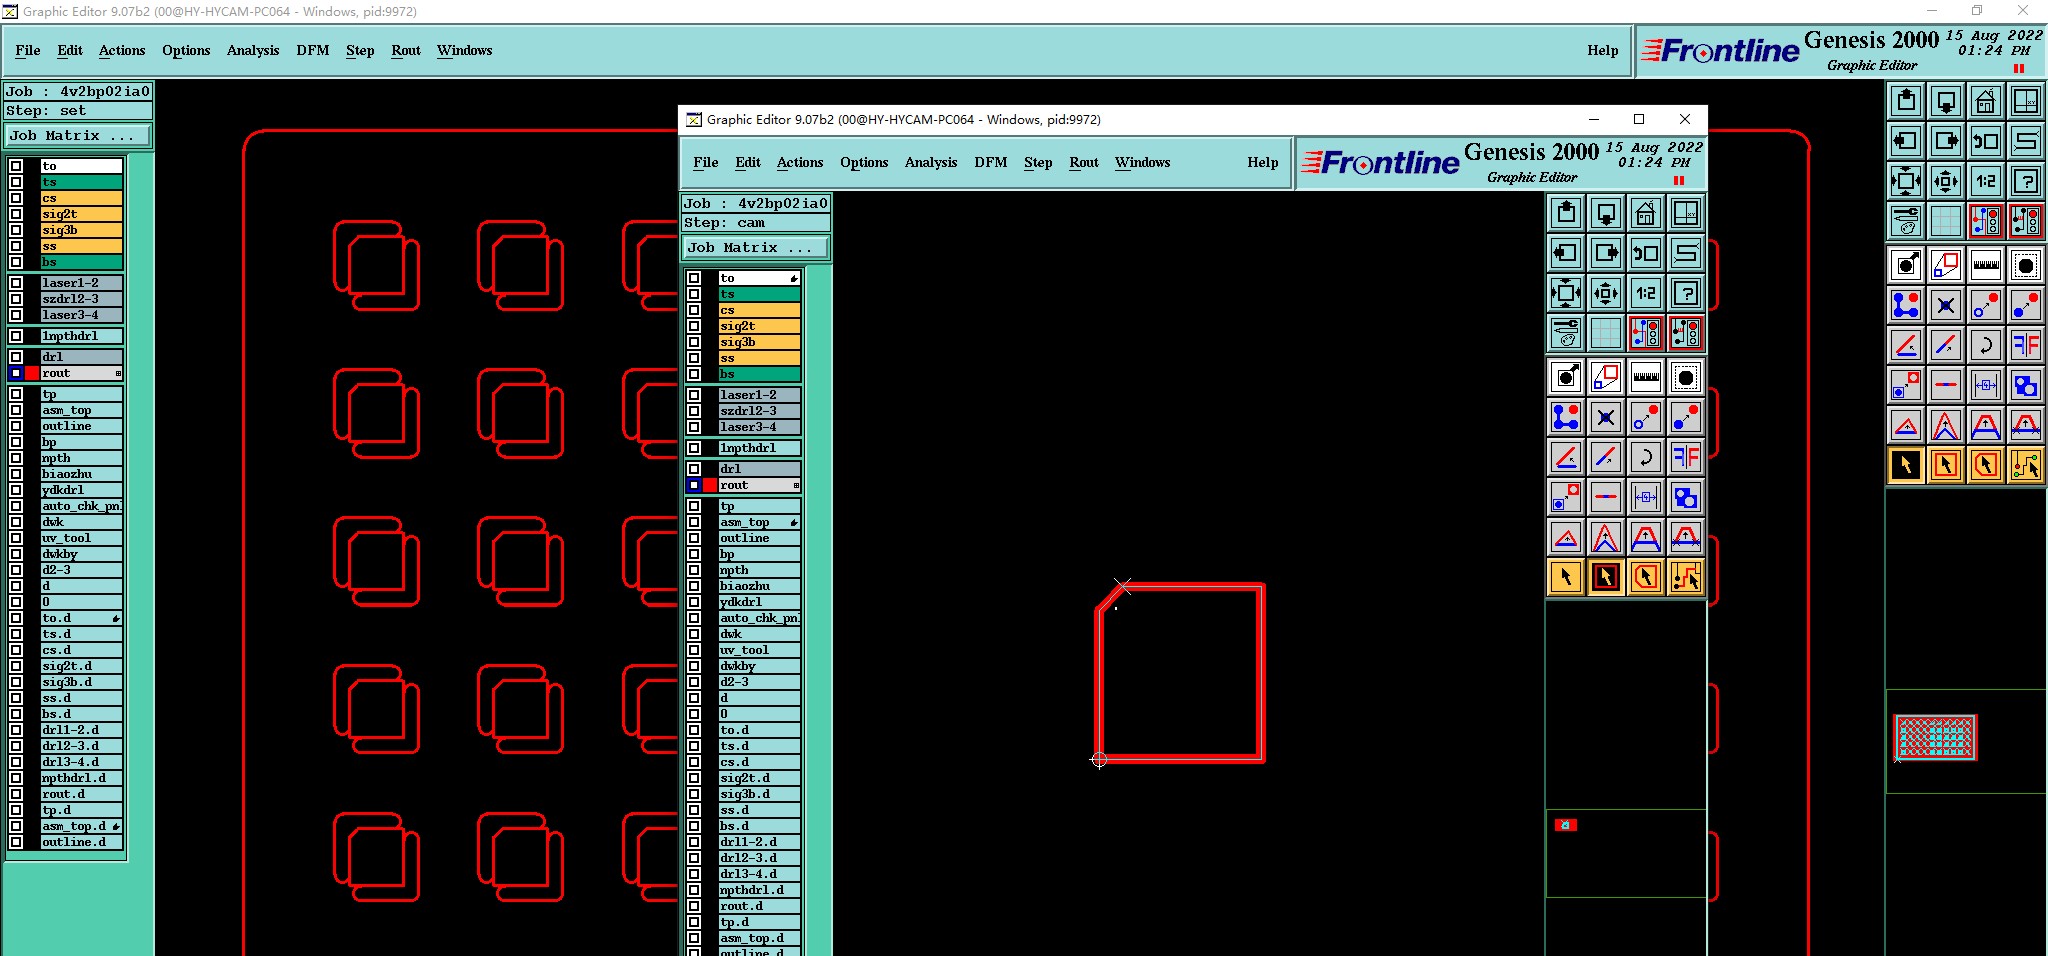The width and height of the screenshot is (2048, 956).
Task: Open the Analysis menu in background window
Action: point(253,50)
